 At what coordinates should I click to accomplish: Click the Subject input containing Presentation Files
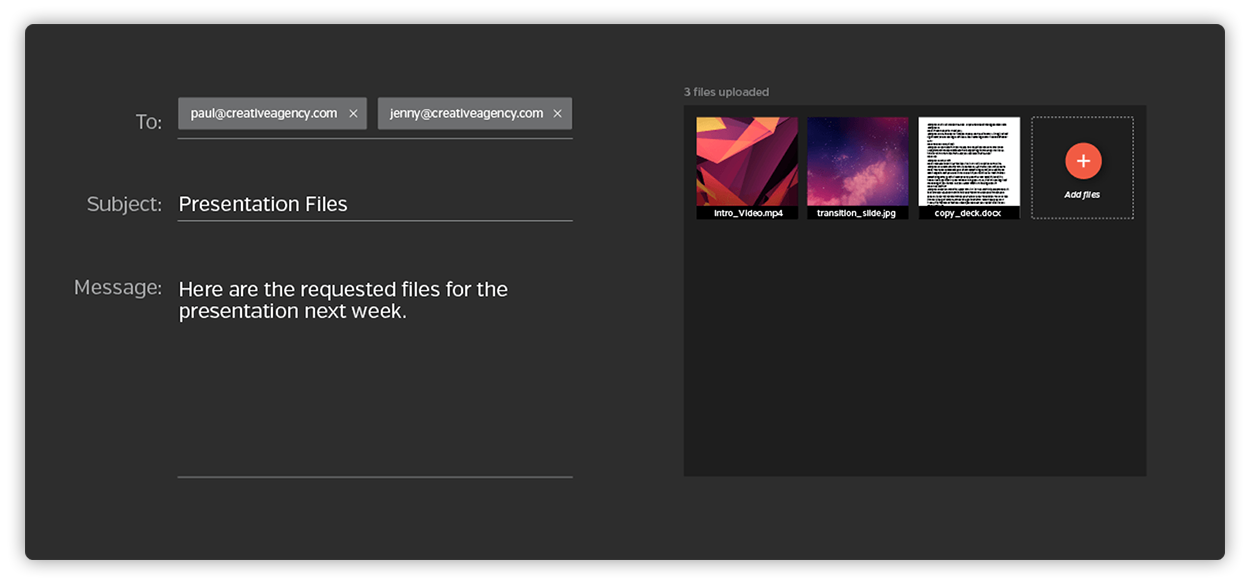[375, 203]
